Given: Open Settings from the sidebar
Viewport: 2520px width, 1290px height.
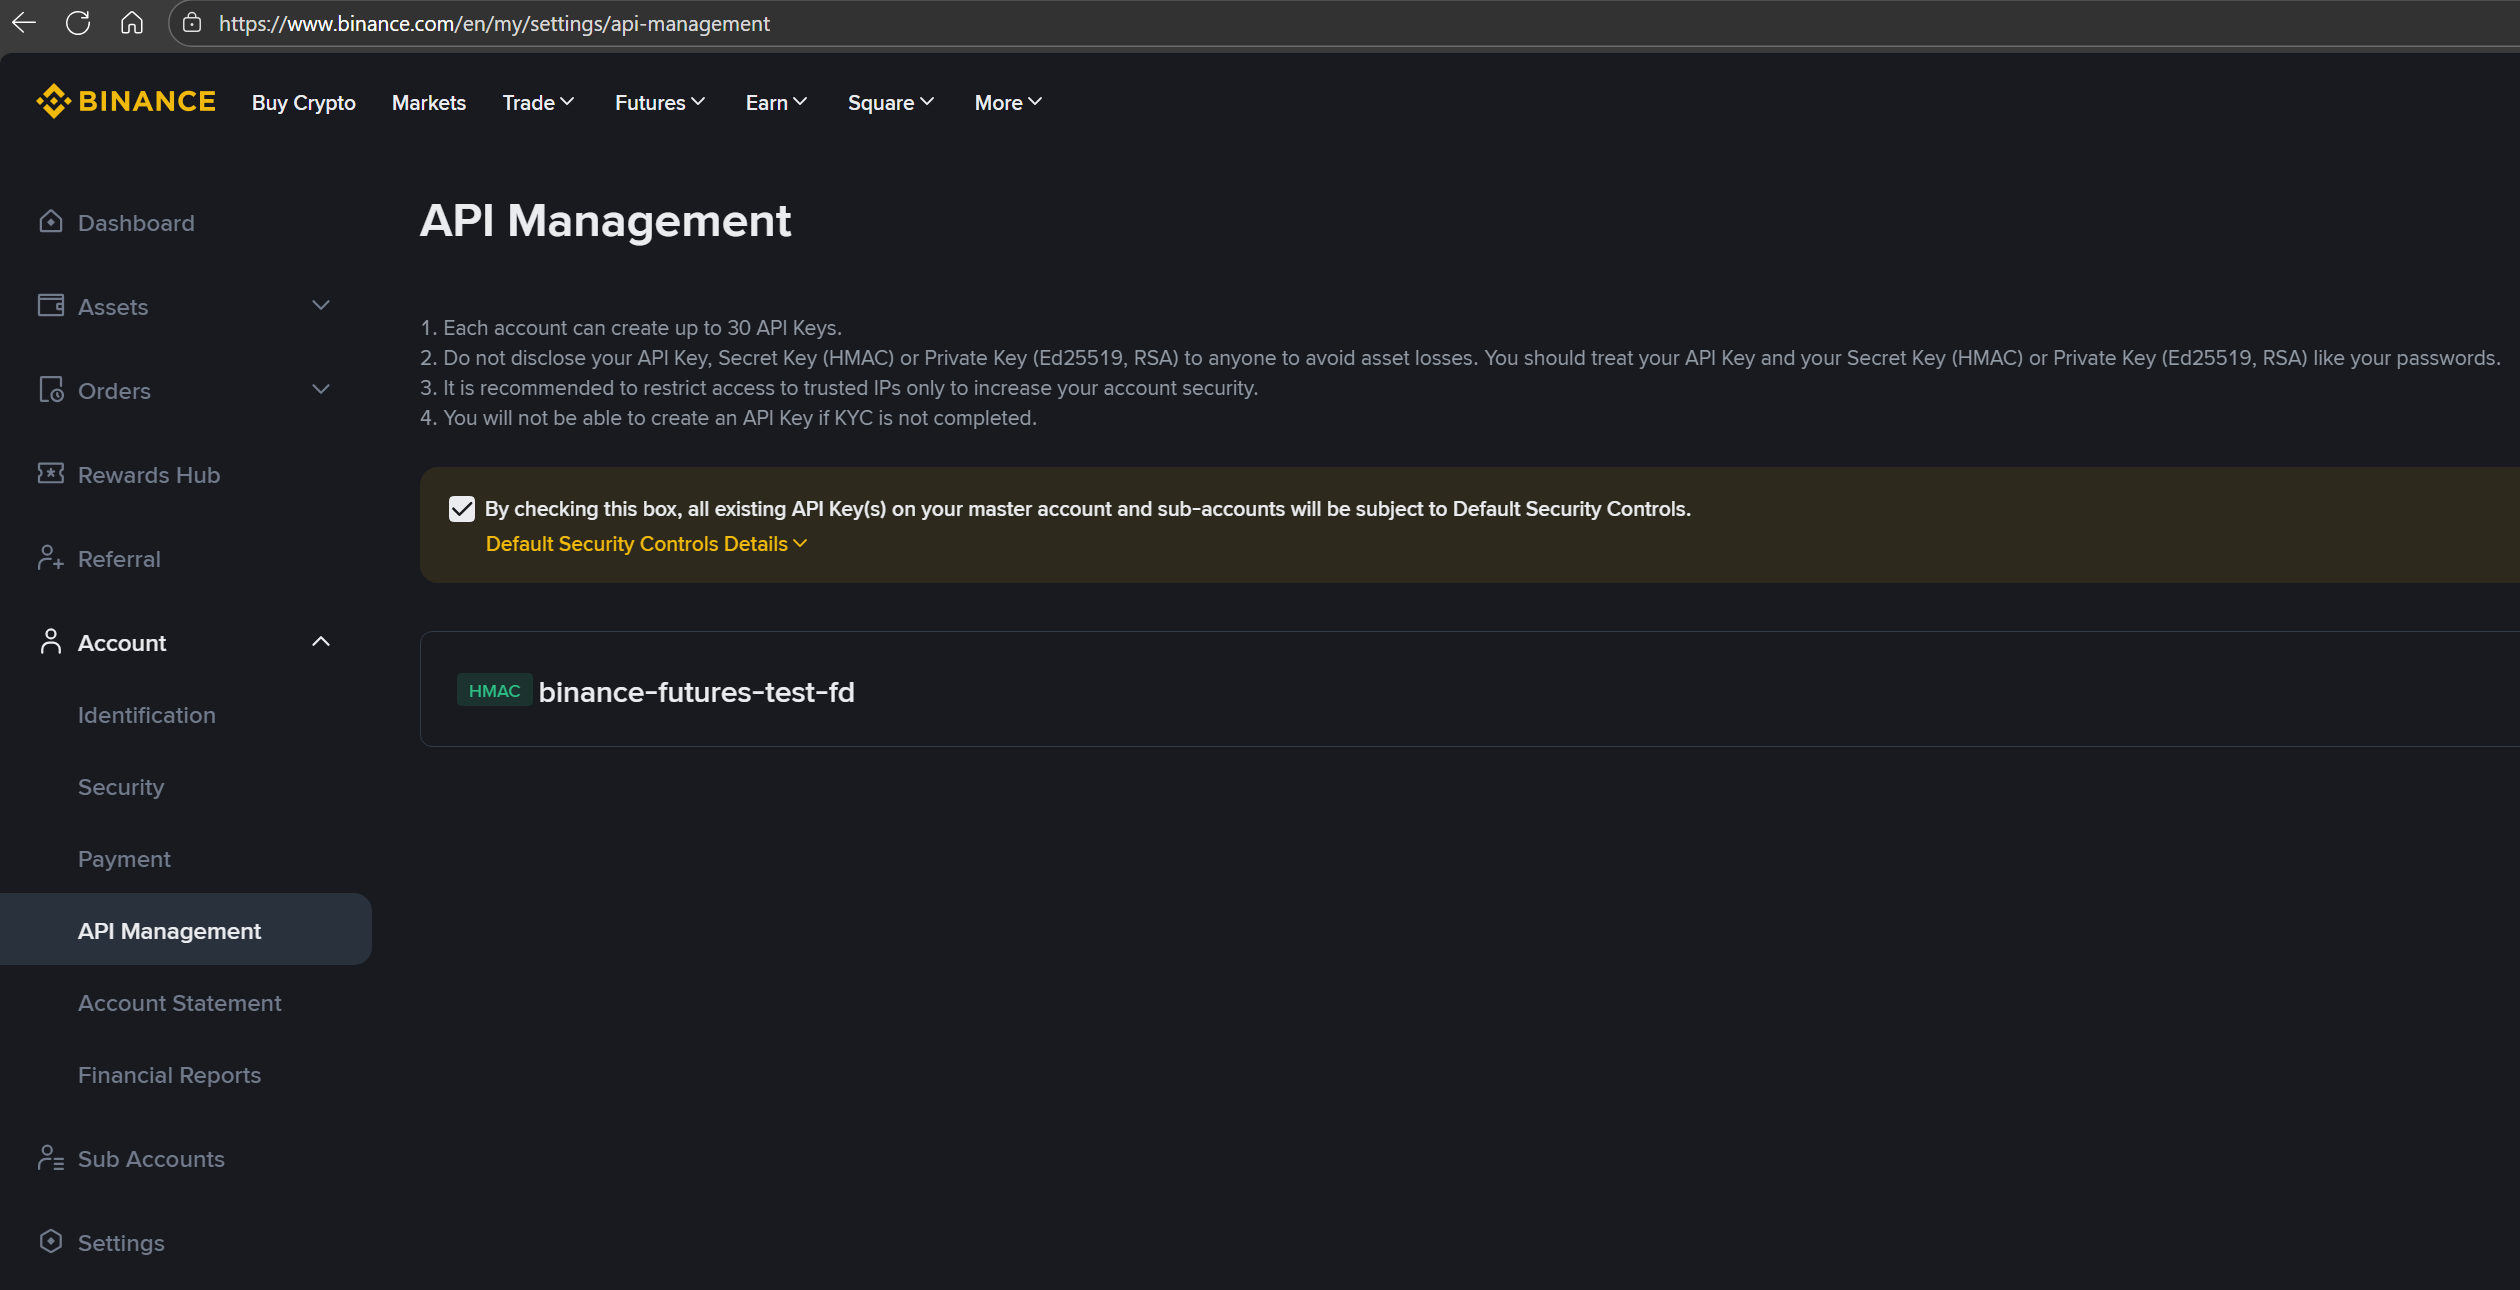Looking at the screenshot, I should point(121,1242).
